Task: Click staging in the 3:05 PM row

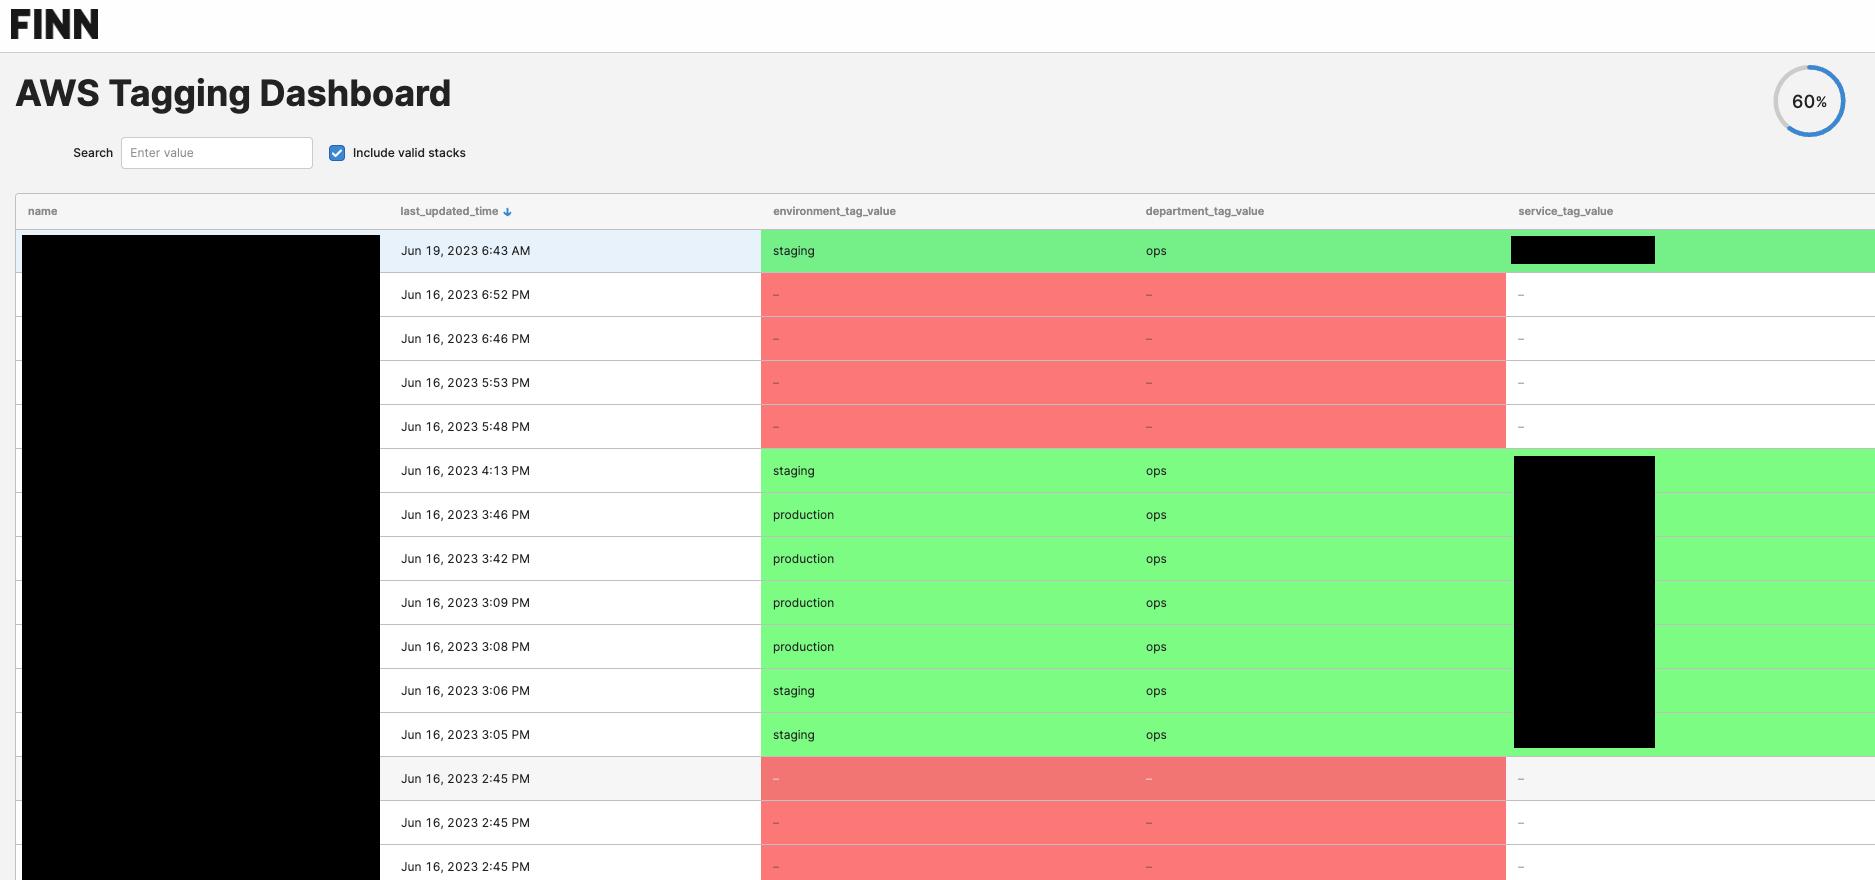Action: [794, 735]
